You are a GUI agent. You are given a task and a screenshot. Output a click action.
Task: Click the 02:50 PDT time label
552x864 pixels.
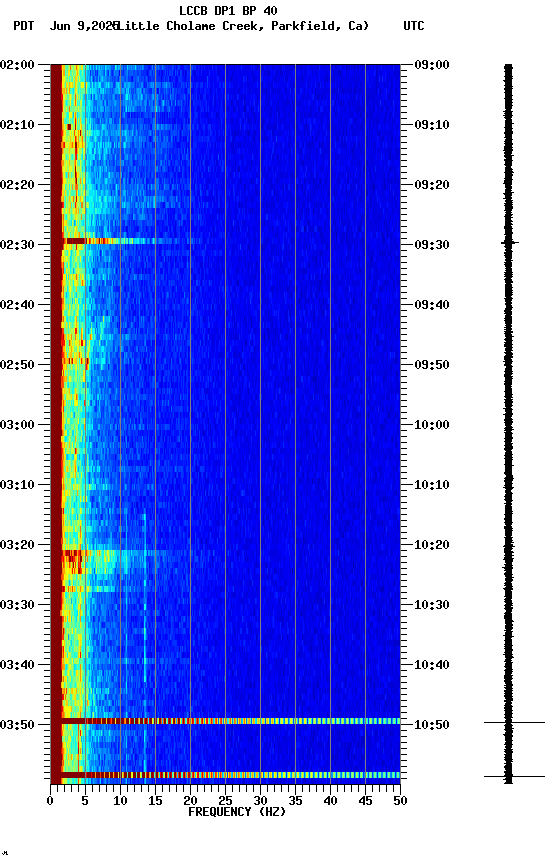tap(17, 365)
